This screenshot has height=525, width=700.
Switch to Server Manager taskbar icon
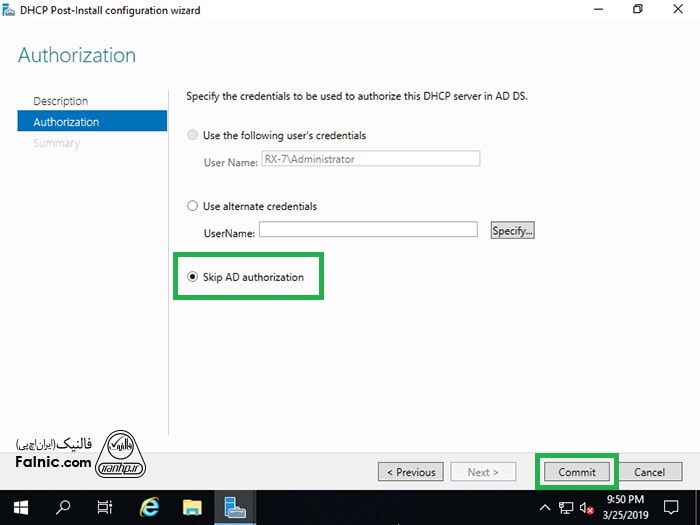[236, 507]
